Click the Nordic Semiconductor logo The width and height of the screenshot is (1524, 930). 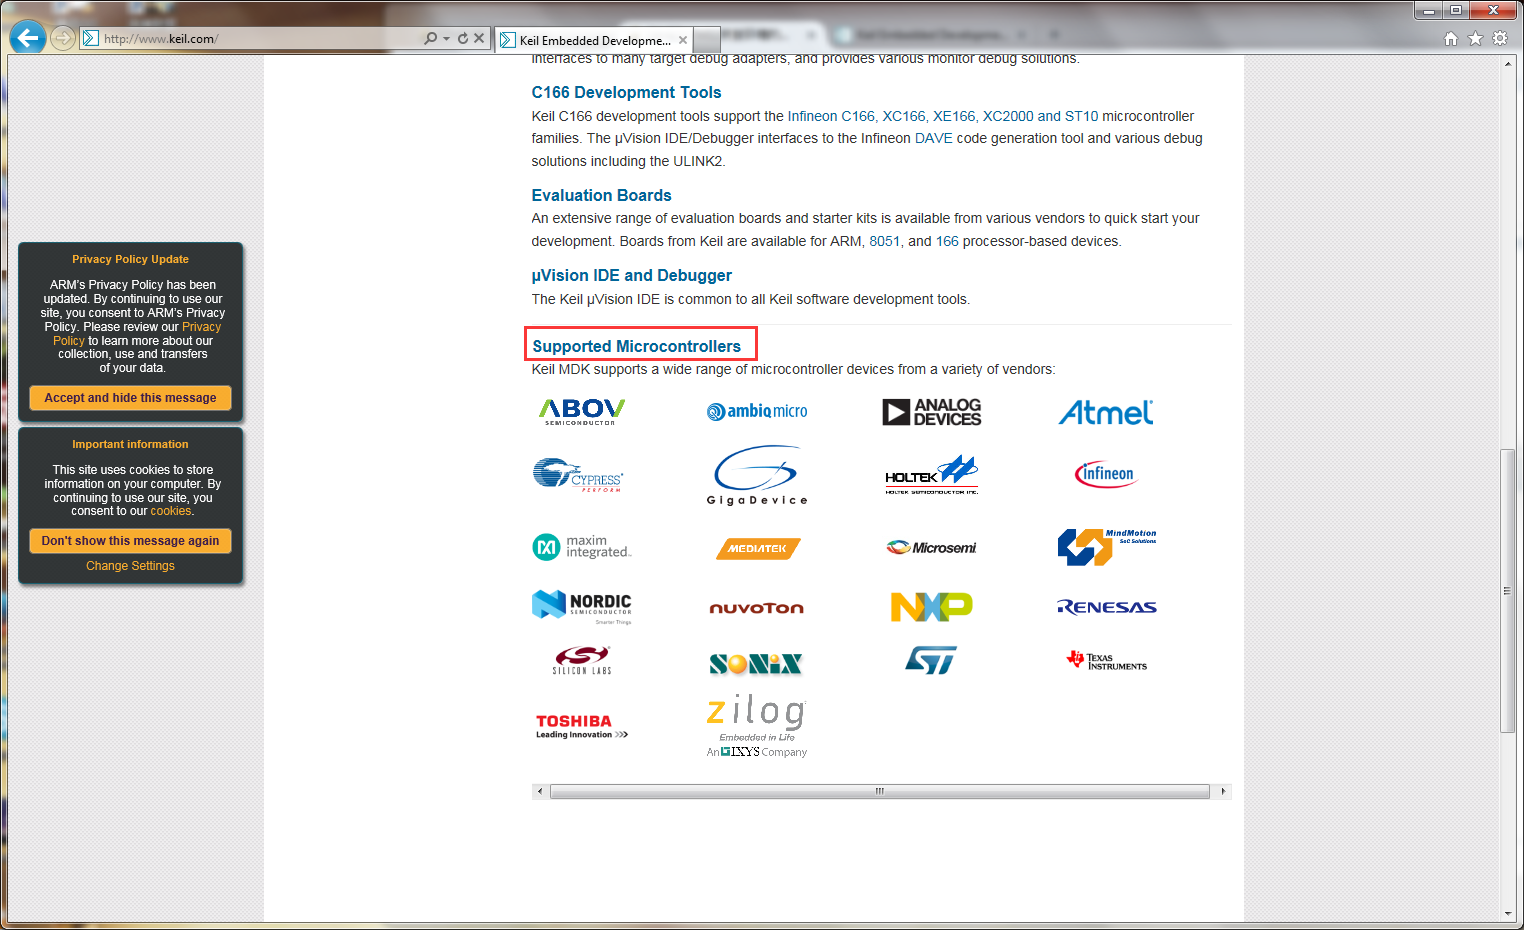point(582,606)
